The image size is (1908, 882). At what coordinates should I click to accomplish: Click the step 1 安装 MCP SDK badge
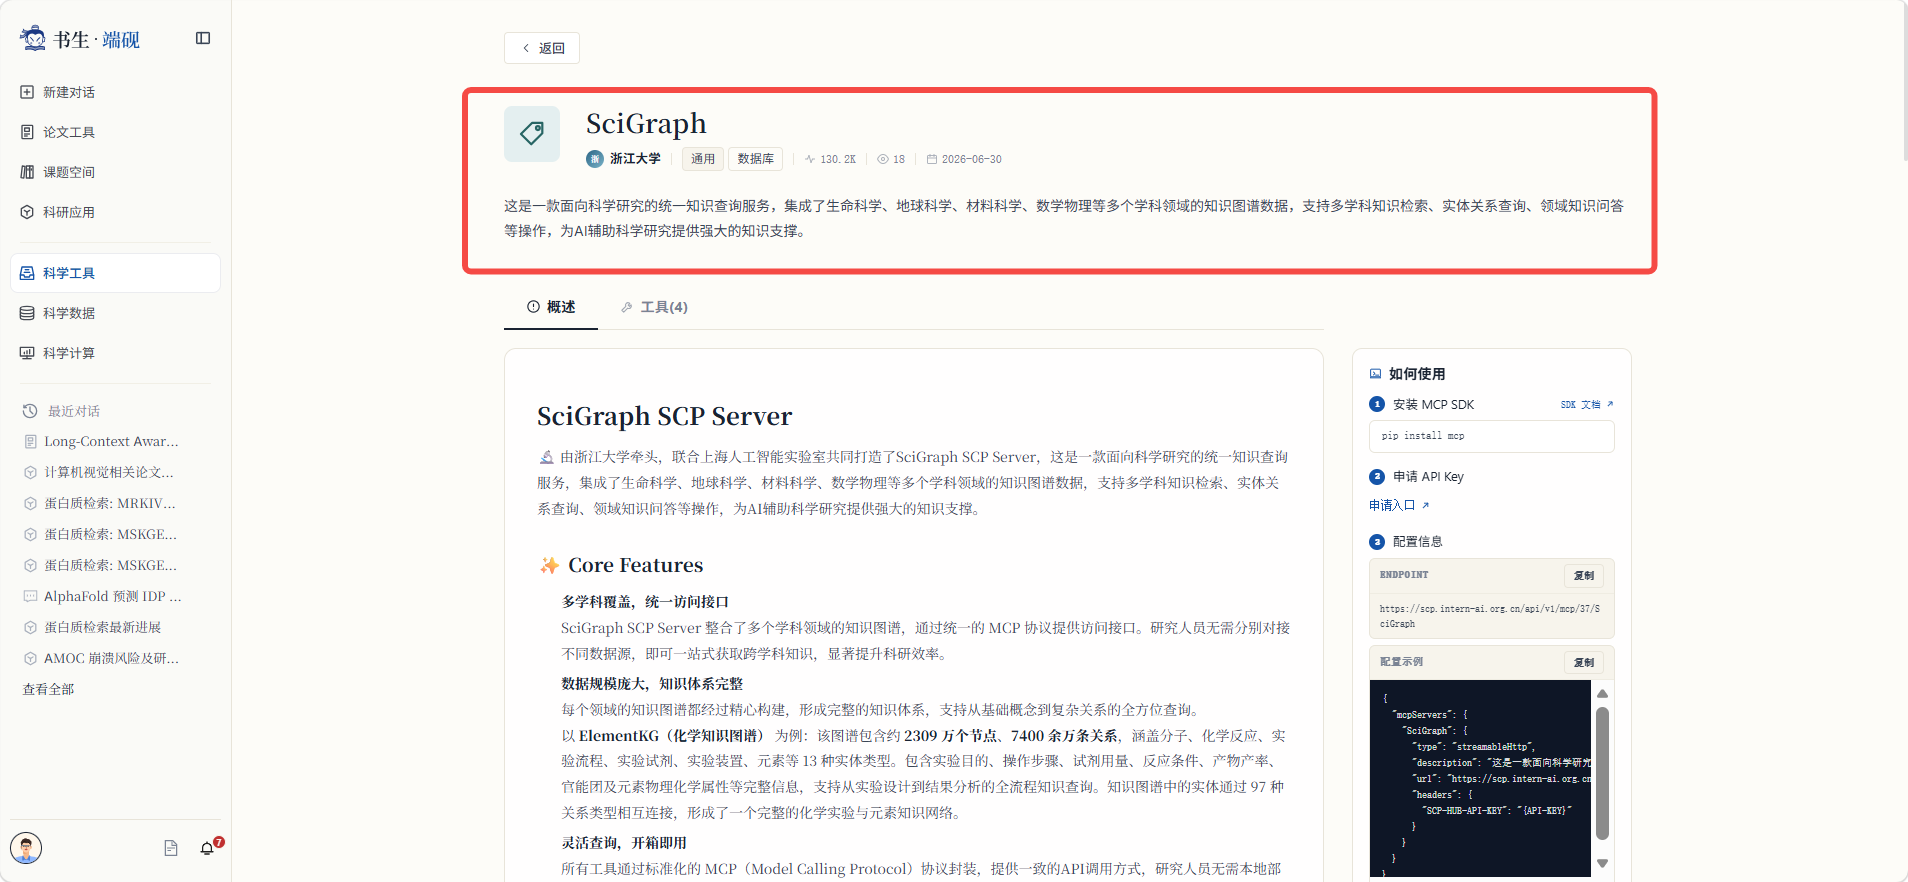1377,404
